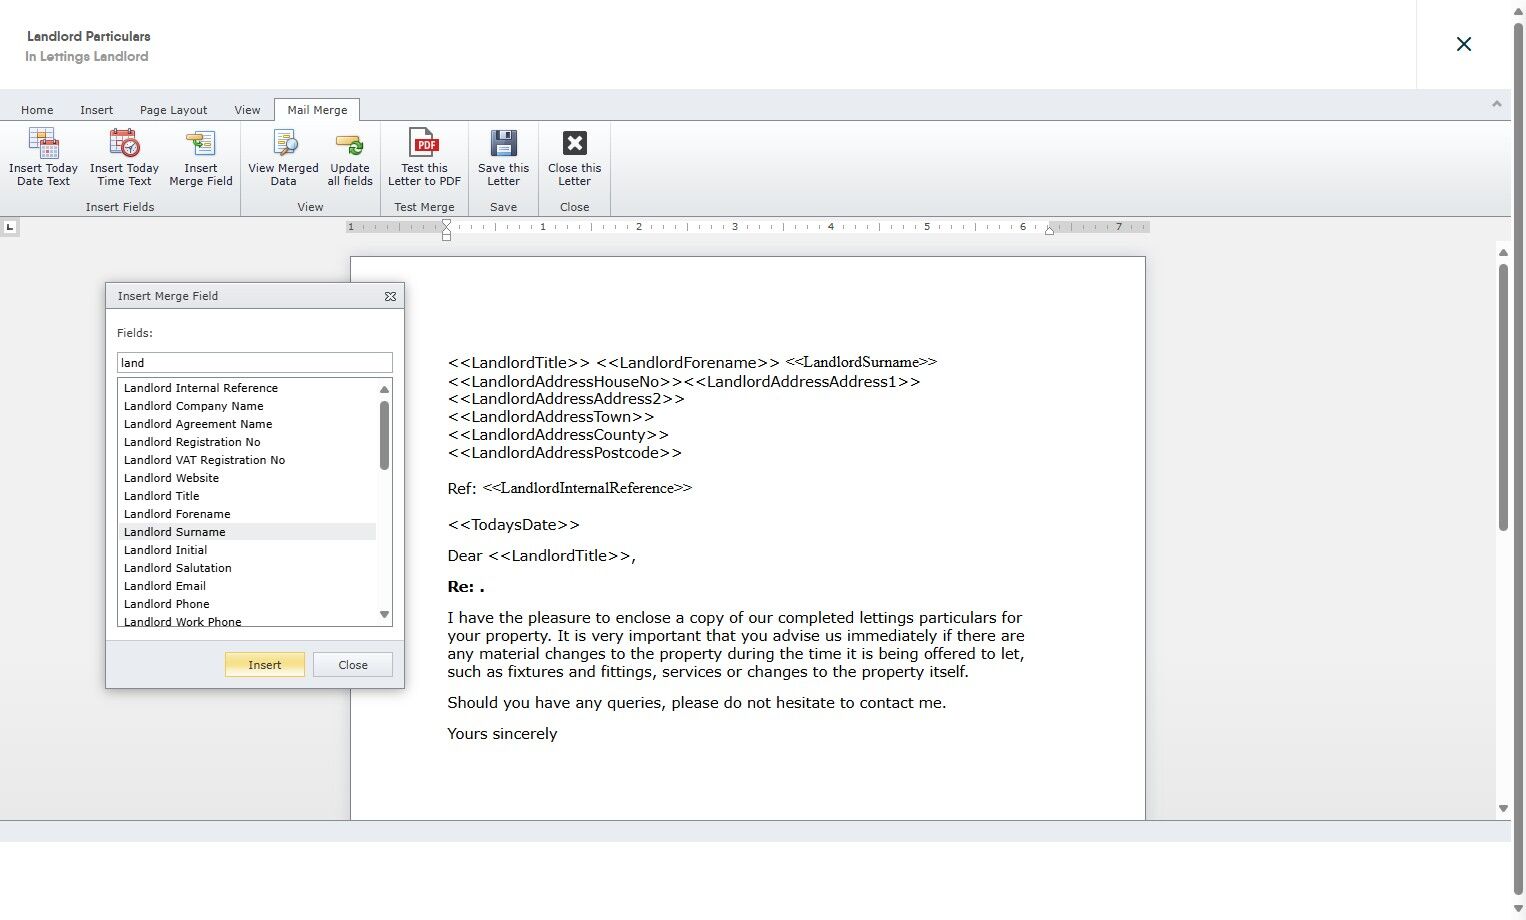This screenshot has height=920, width=1526.
Task: Click the ruler tab alignment selector
Action: point(10,227)
